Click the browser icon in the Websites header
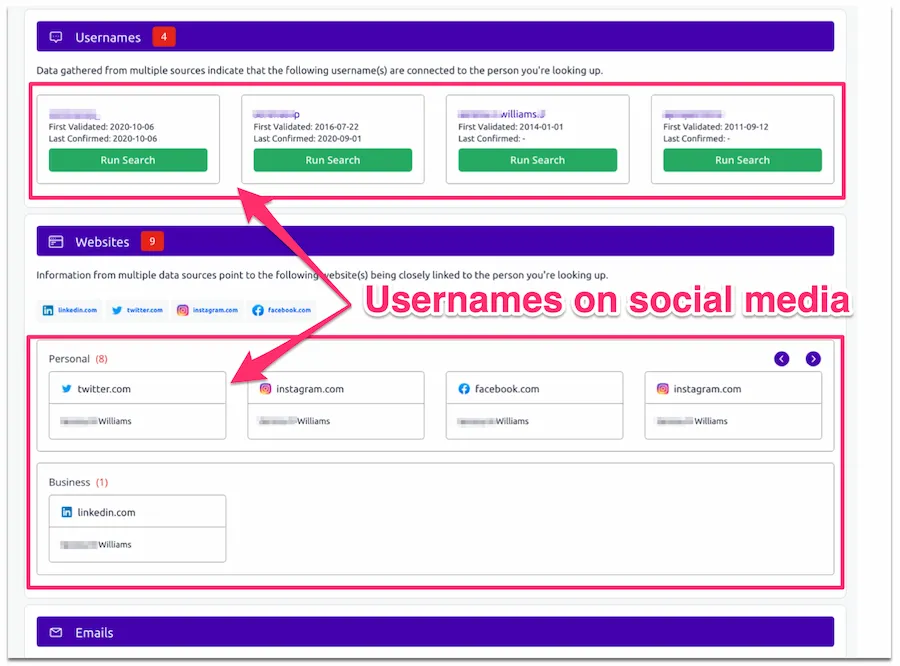This screenshot has height=666, width=900. (54, 241)
